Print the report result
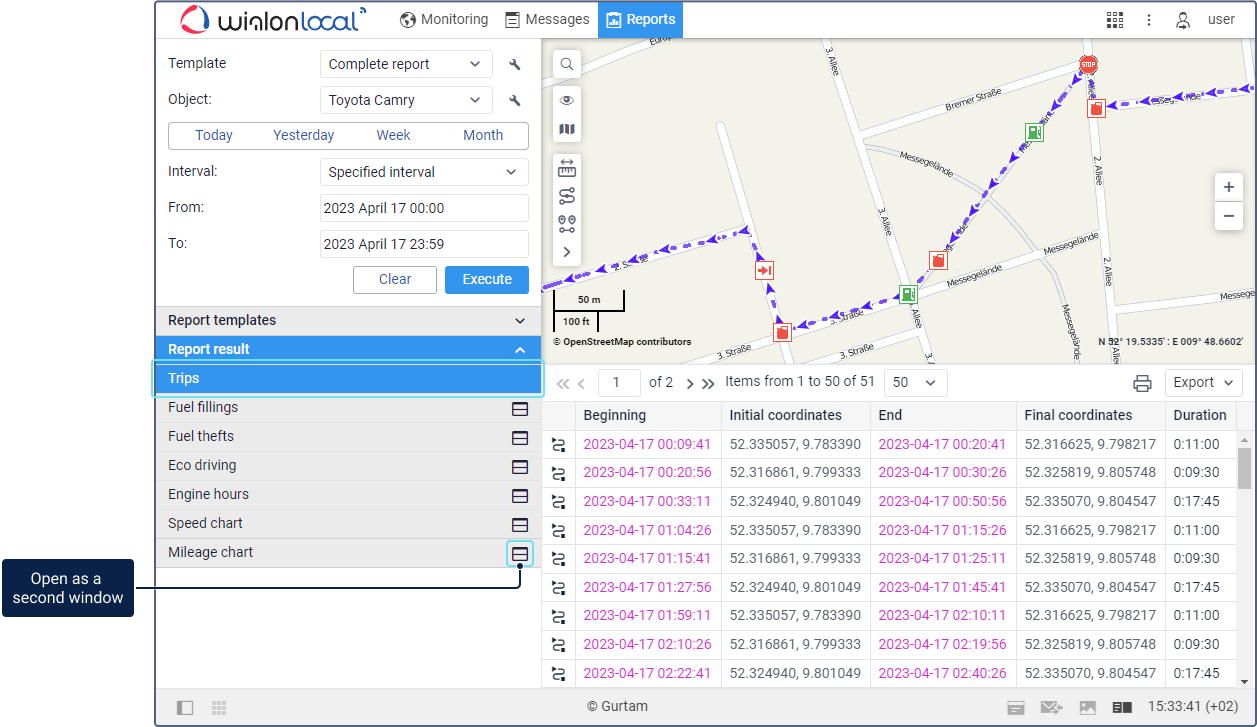Image resolution: width=1257 pixels, height=727 pixels. point(1142,383)
